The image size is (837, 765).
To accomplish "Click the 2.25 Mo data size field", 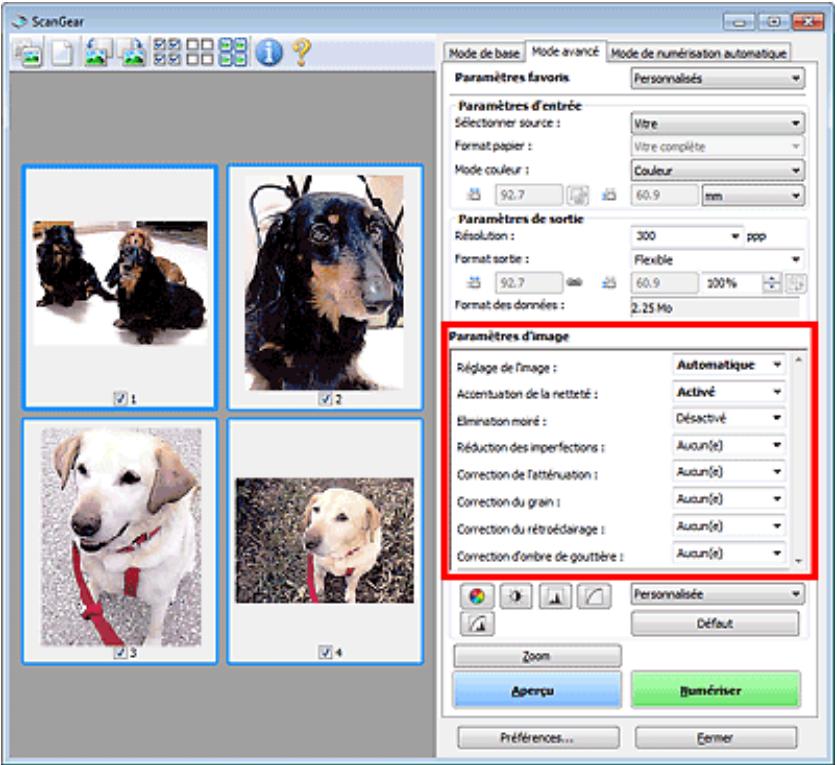I will pos(715,308).
